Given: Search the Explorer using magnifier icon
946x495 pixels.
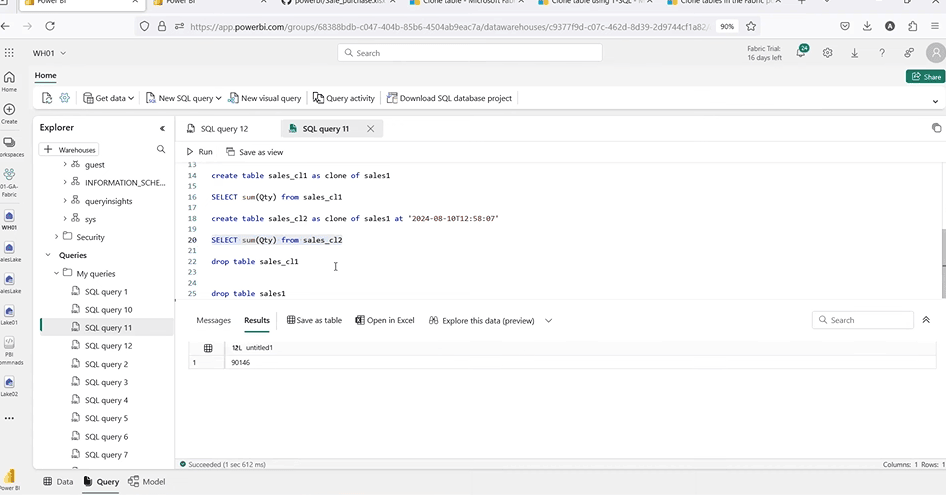Looking at the screenshot, I should (x=160, y=149).
